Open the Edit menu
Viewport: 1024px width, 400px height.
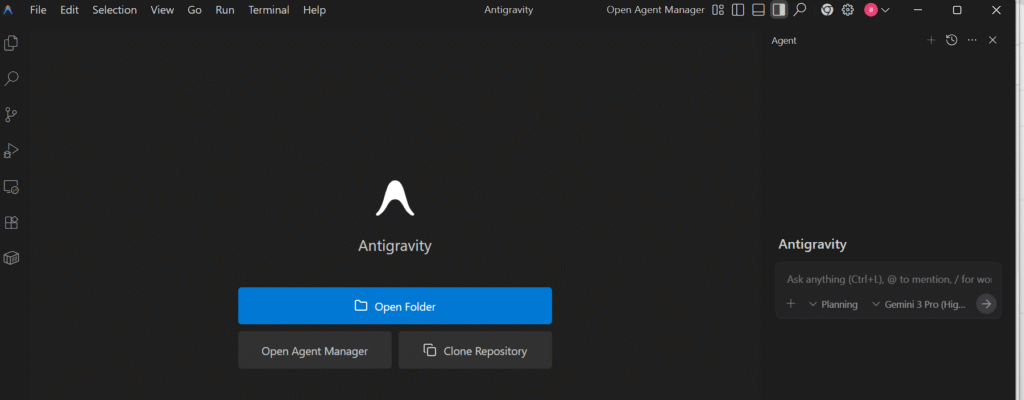coord(69,10)
